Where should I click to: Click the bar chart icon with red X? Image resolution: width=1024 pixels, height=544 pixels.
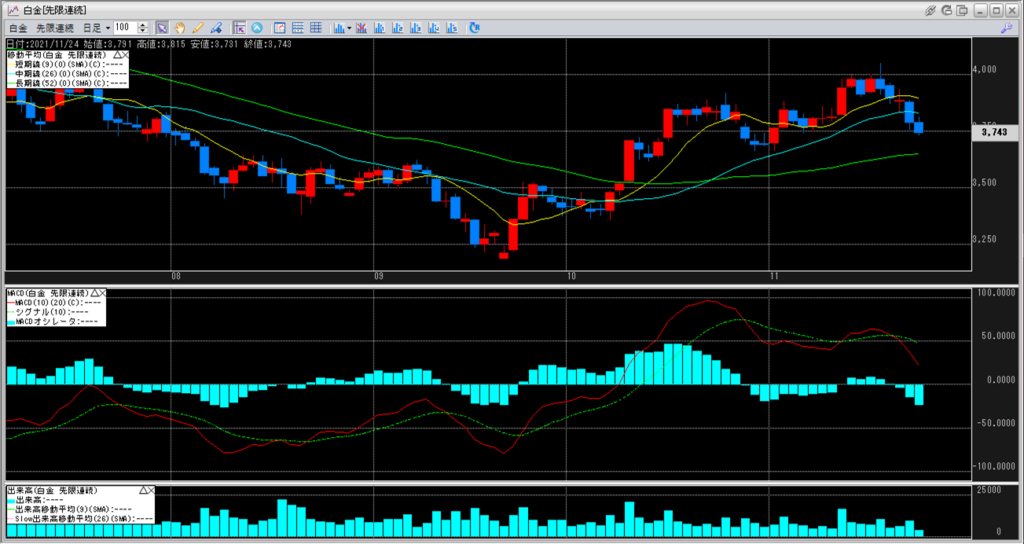coord(360,28)
